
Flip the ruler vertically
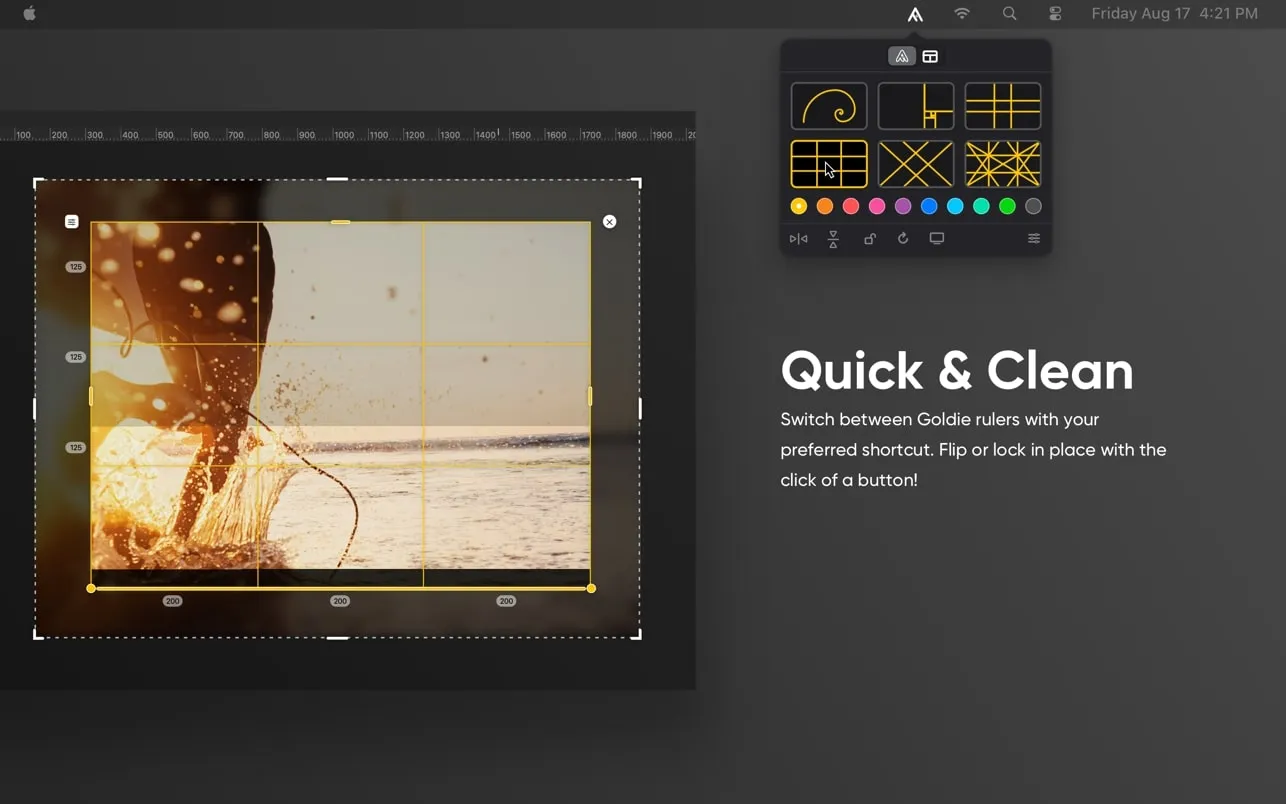[x=833, y=239]
